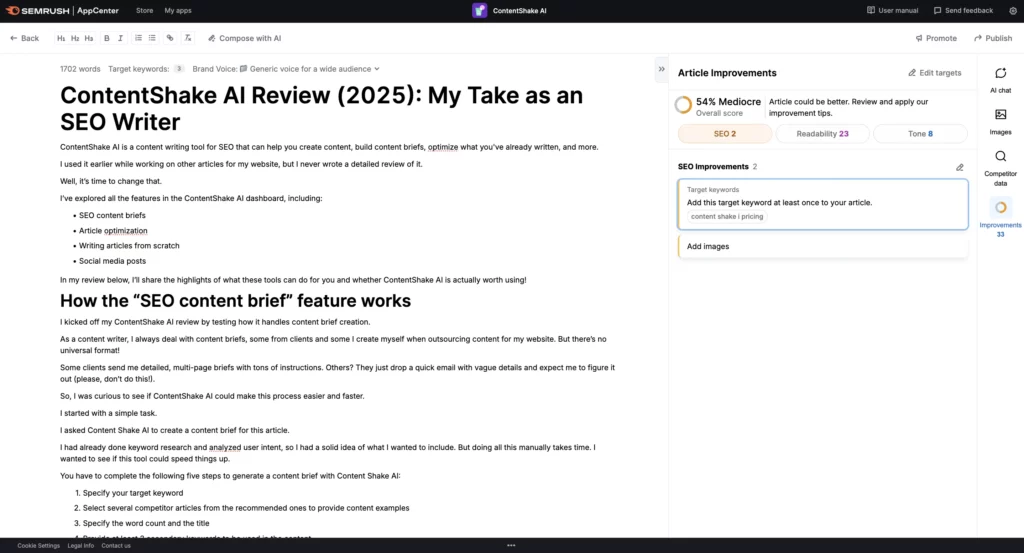The height and width of the screenshot is (553, 1024).
Task: Apply Heading 3 format from toolbar
Action: 89,39
